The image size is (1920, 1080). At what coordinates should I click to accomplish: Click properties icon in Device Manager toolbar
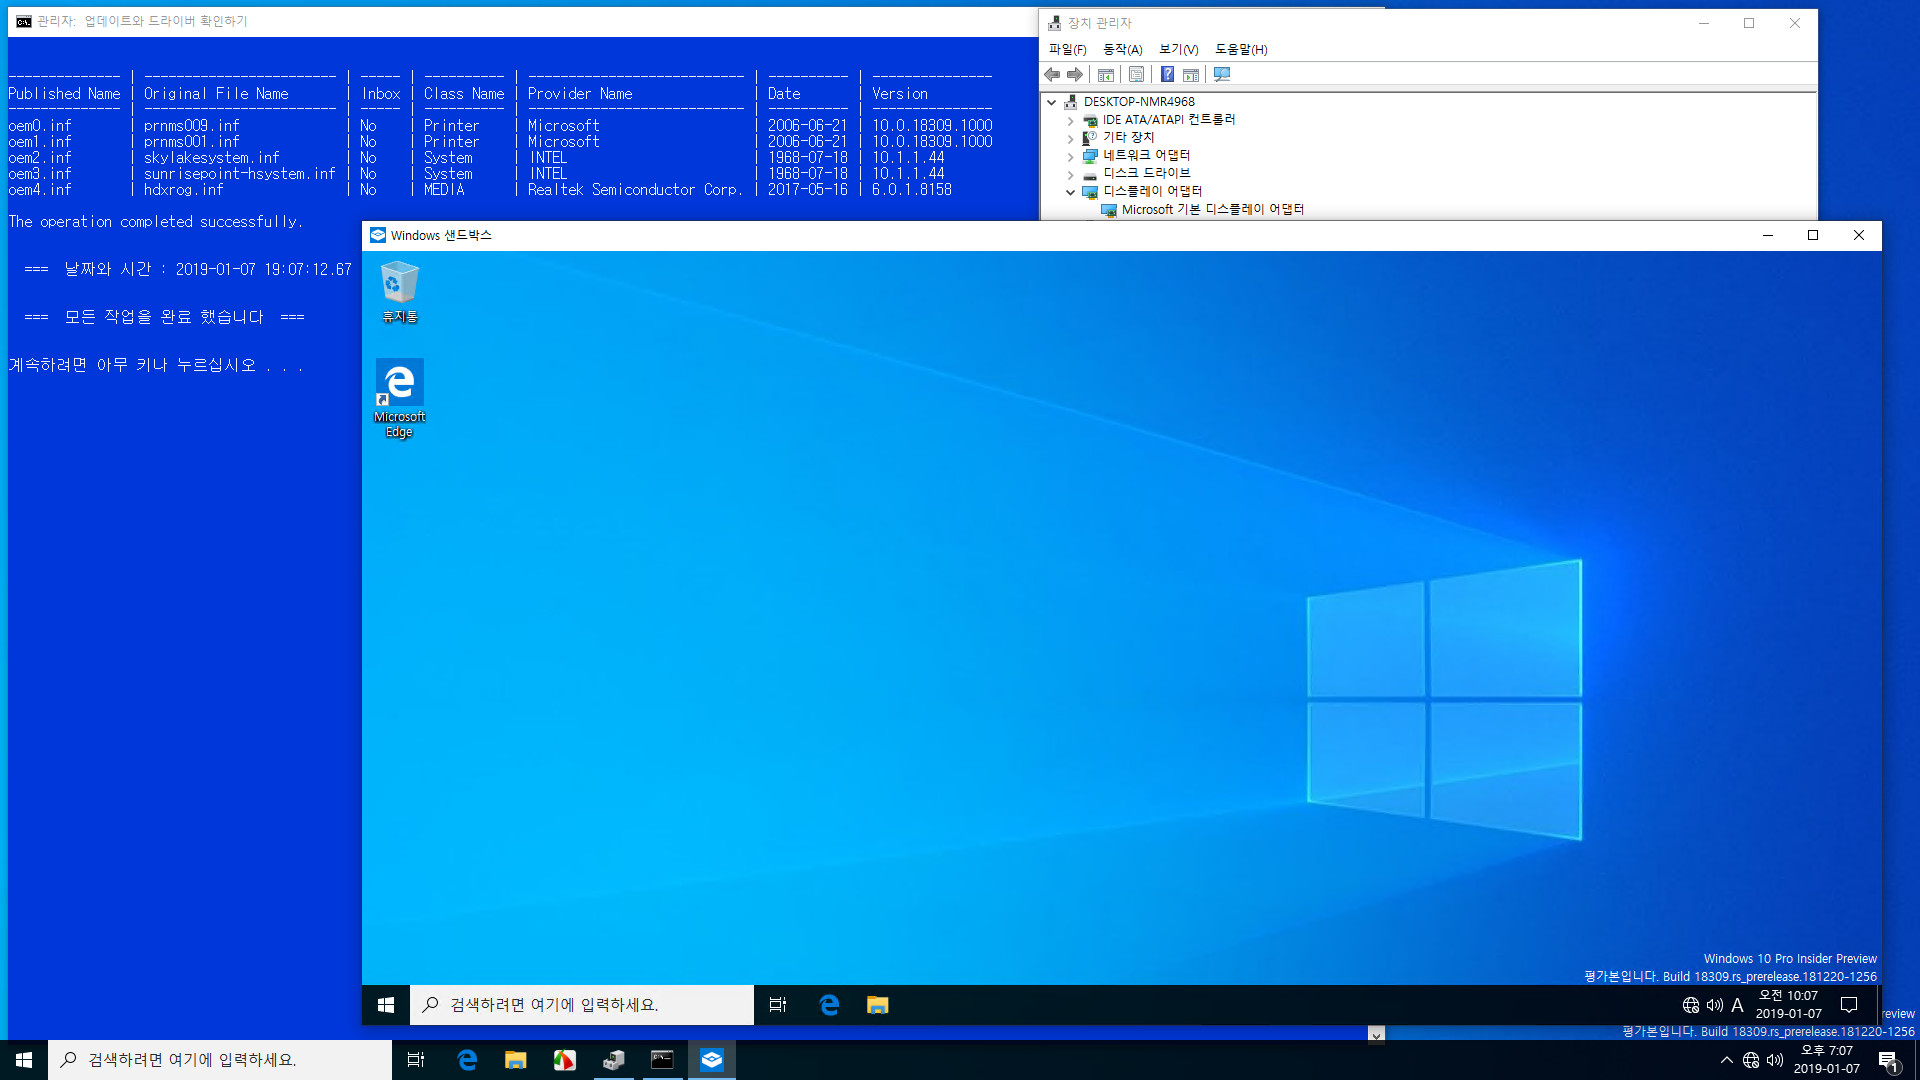pyautogui.click(x=1135, y=74)
